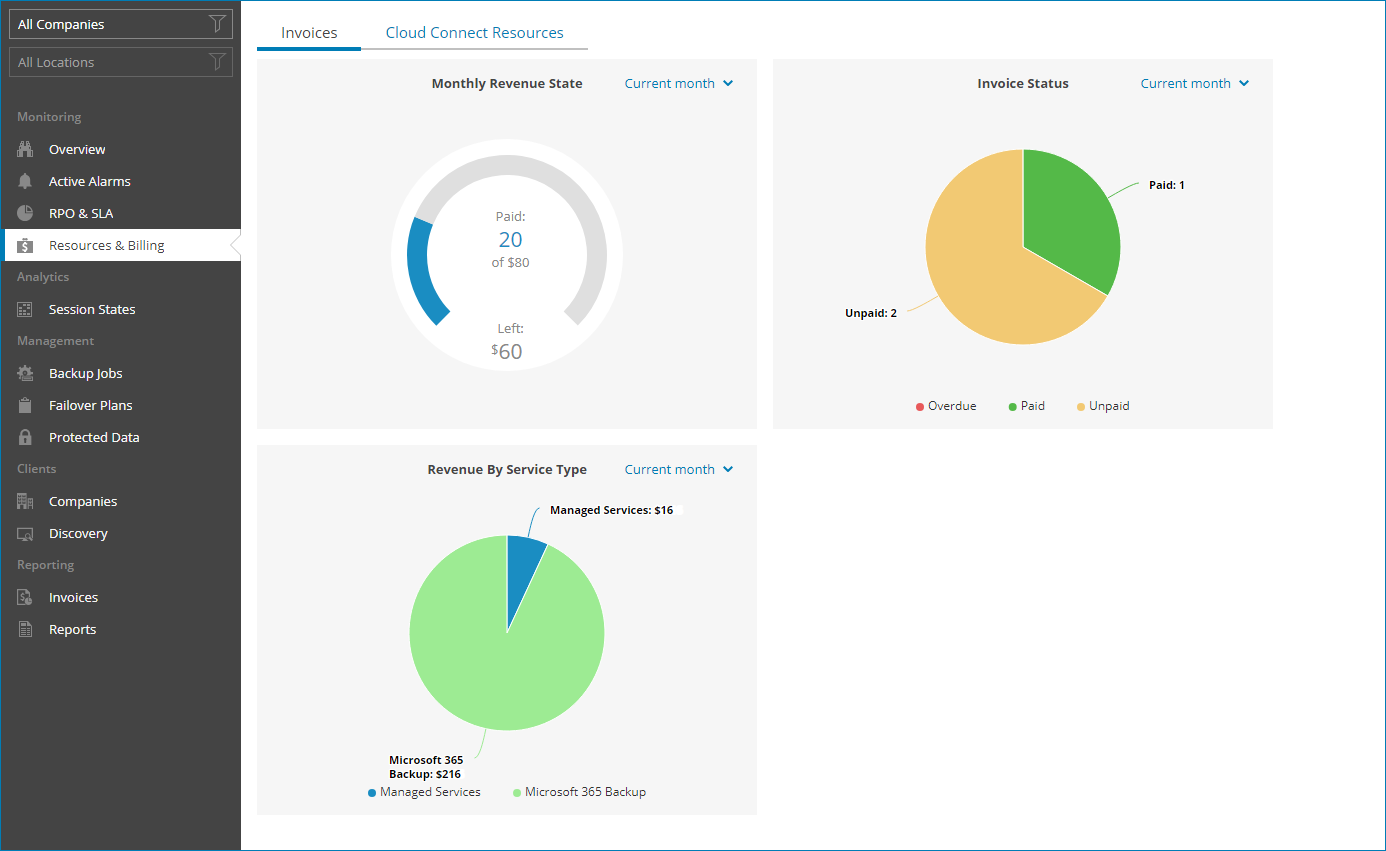The width and height of the screenshot is (1386, 851).
Task: Switch to the Cloud Connect Resources tab
Action: tap(474, 32)
